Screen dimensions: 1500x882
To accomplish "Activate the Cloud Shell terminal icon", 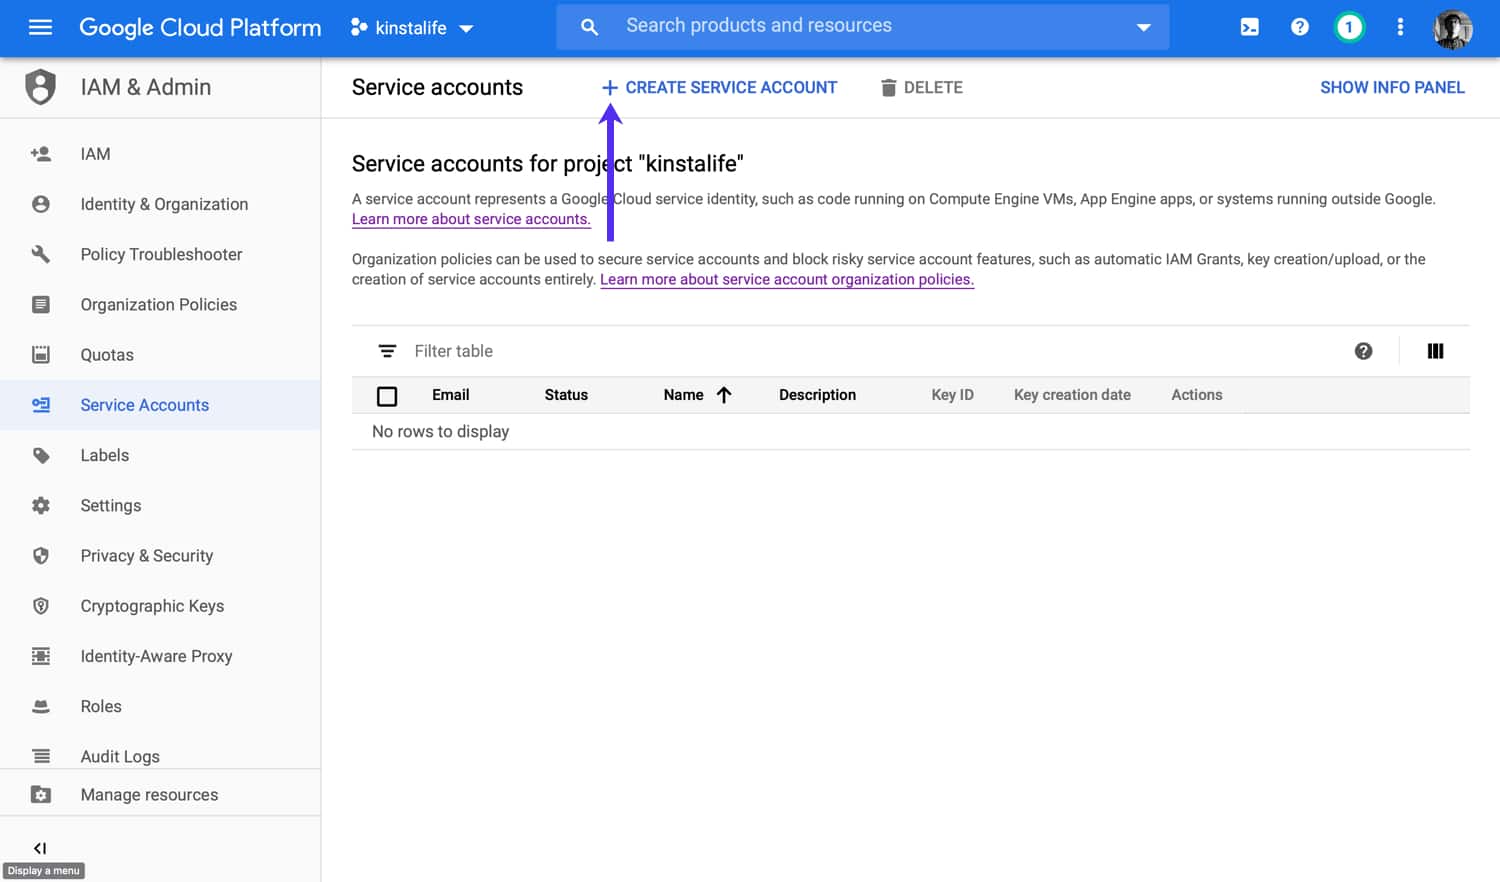I will pos(1249,27).
